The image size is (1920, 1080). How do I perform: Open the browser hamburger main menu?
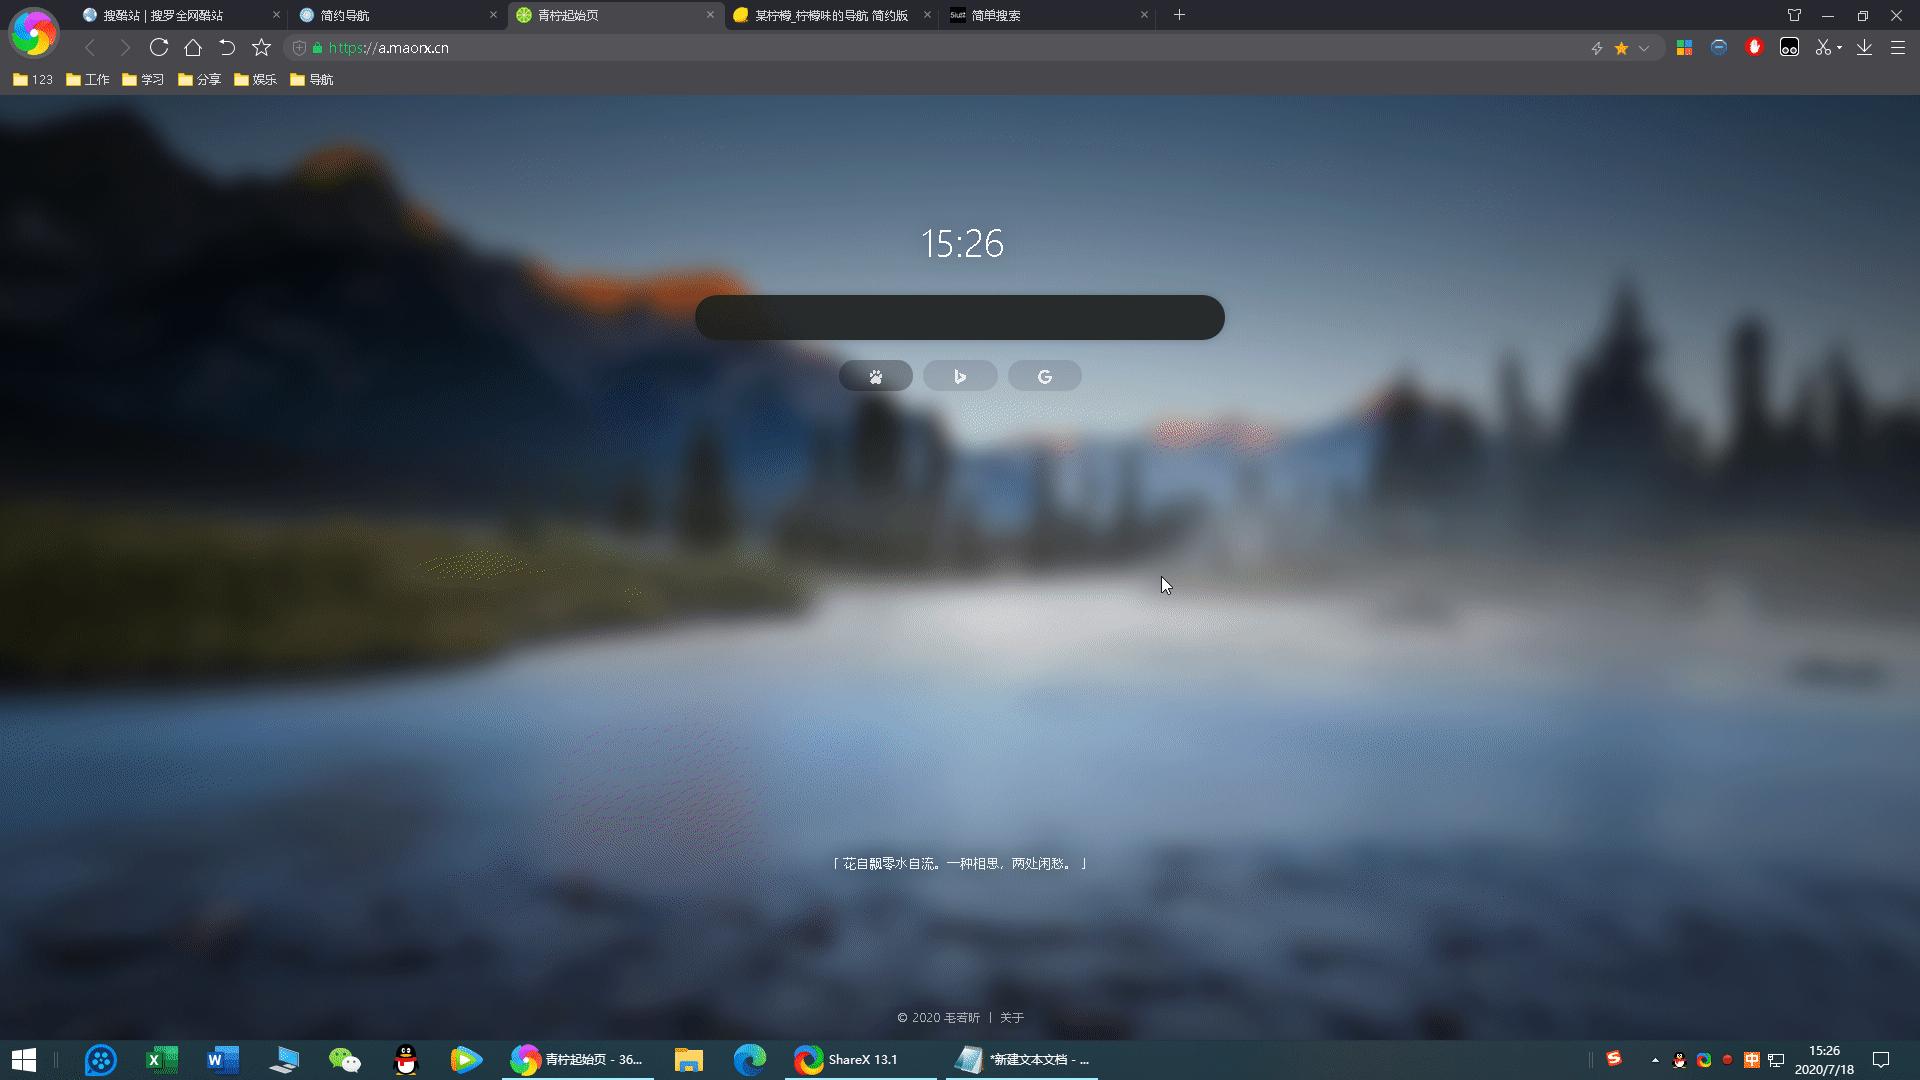tap(1897, 47)
